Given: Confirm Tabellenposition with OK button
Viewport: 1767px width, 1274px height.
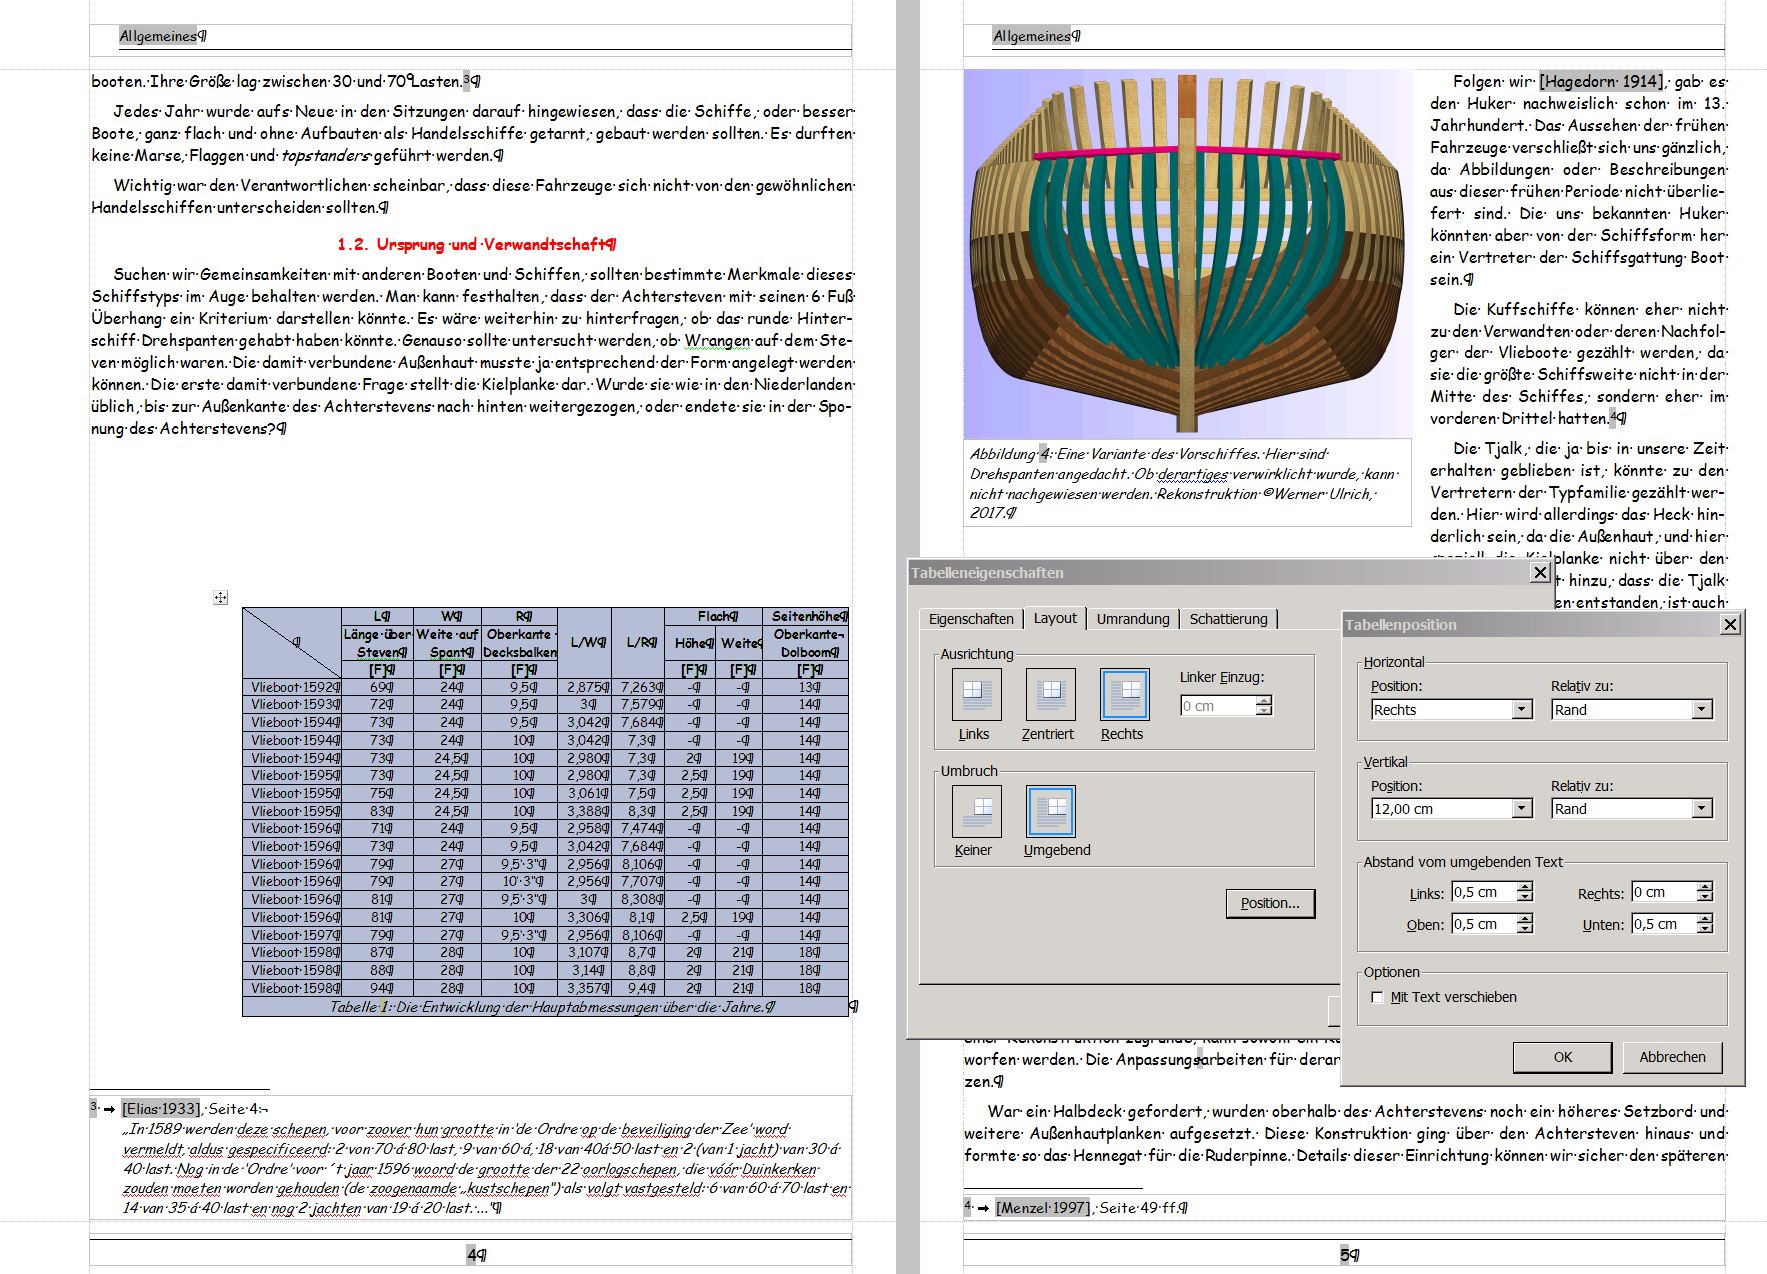Looking at the screenshot, I should point(1562,1057).
